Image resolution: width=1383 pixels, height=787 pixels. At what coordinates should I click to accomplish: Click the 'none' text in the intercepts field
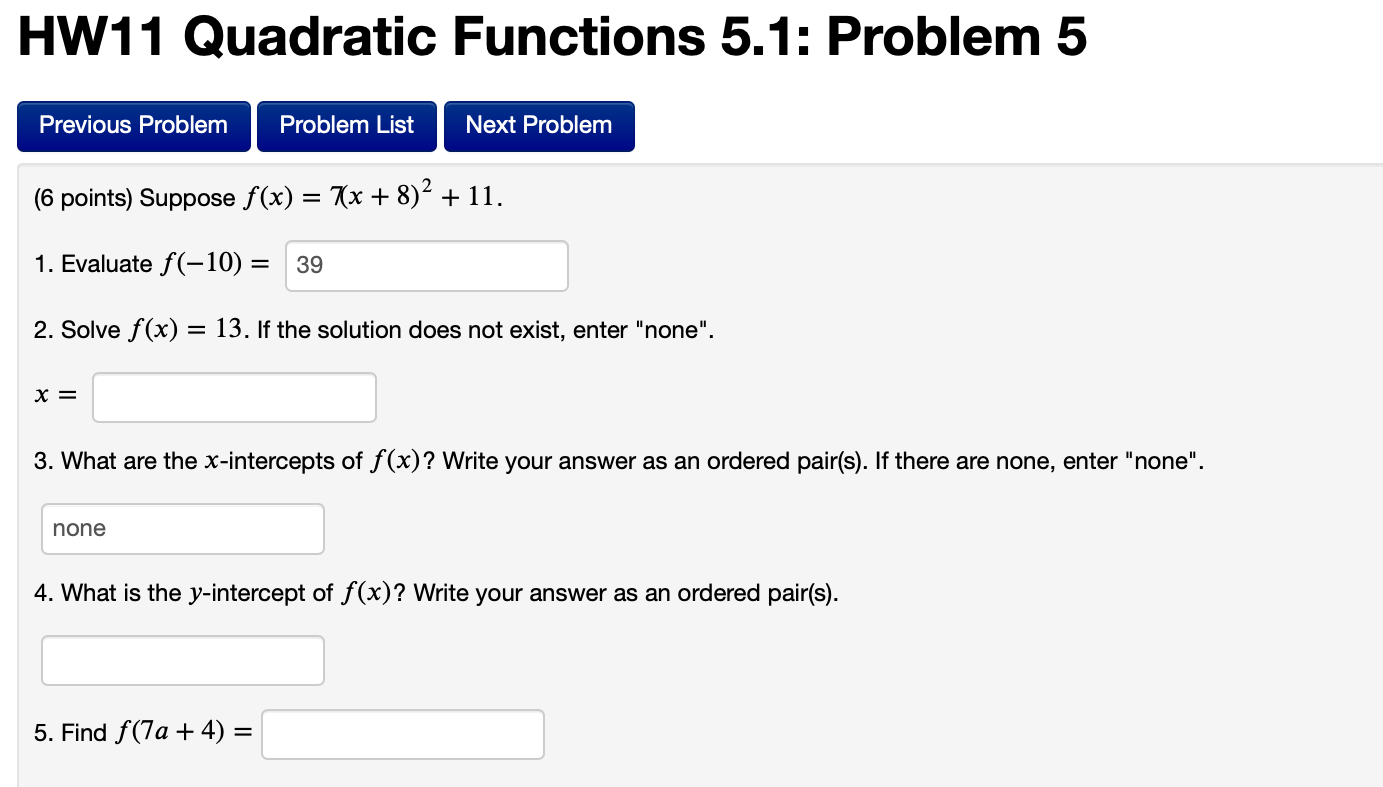78,528
